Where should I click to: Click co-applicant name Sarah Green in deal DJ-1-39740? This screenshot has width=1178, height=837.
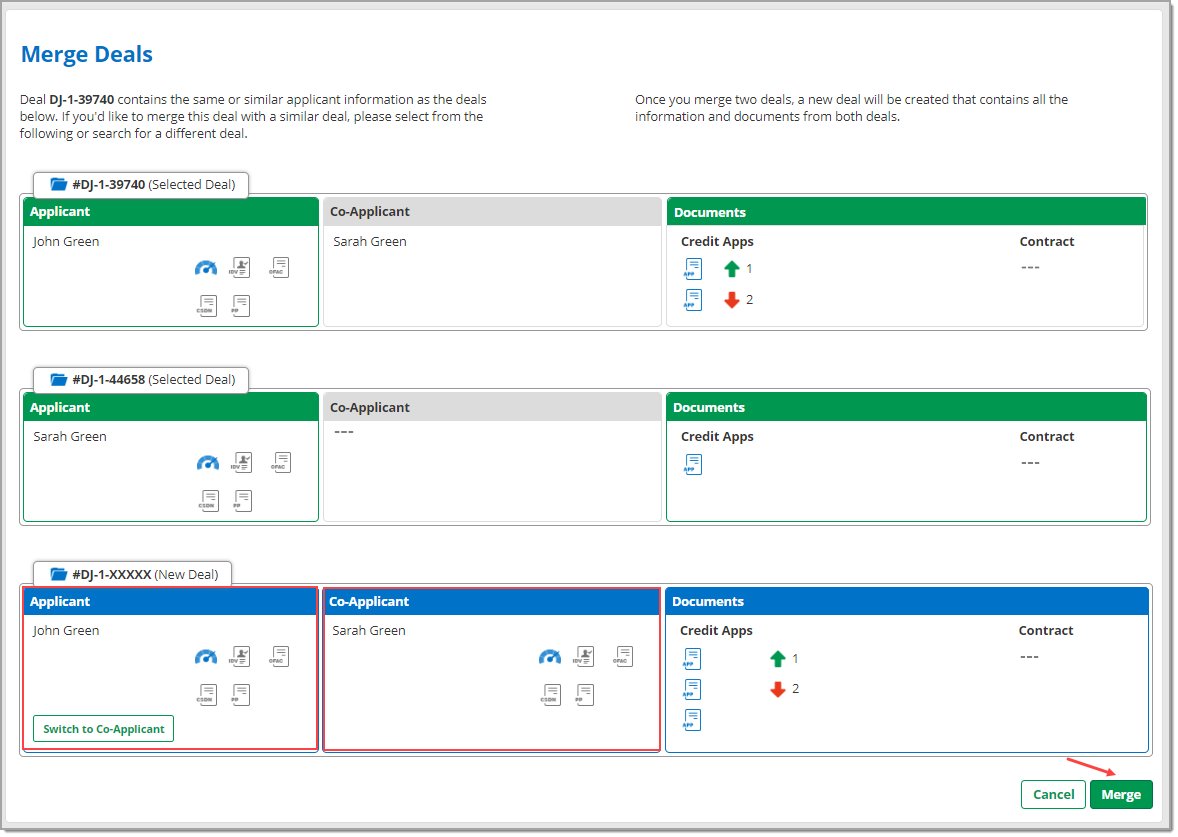370,241
